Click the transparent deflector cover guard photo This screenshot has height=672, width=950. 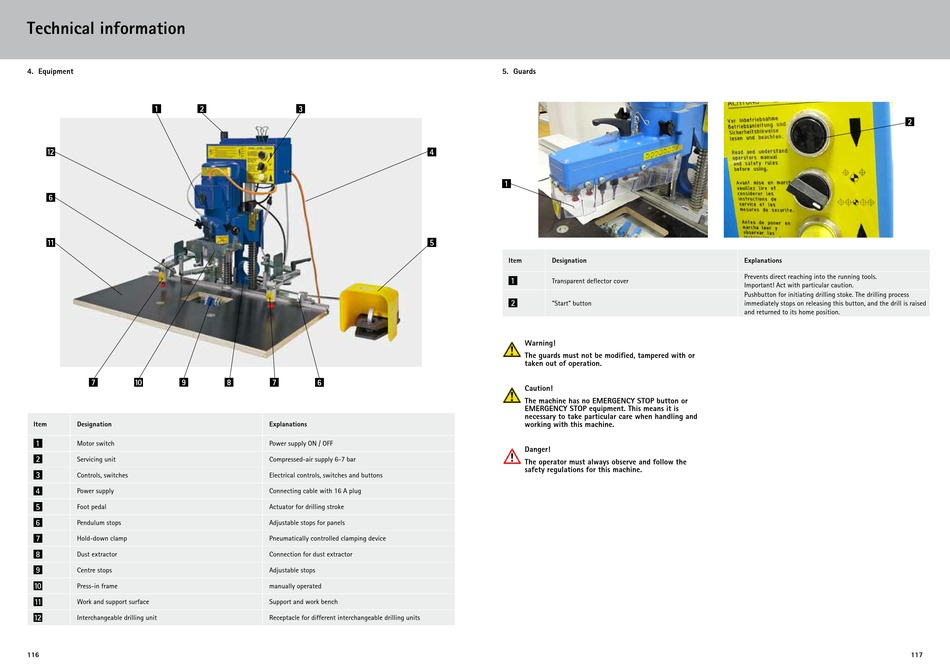623,169
